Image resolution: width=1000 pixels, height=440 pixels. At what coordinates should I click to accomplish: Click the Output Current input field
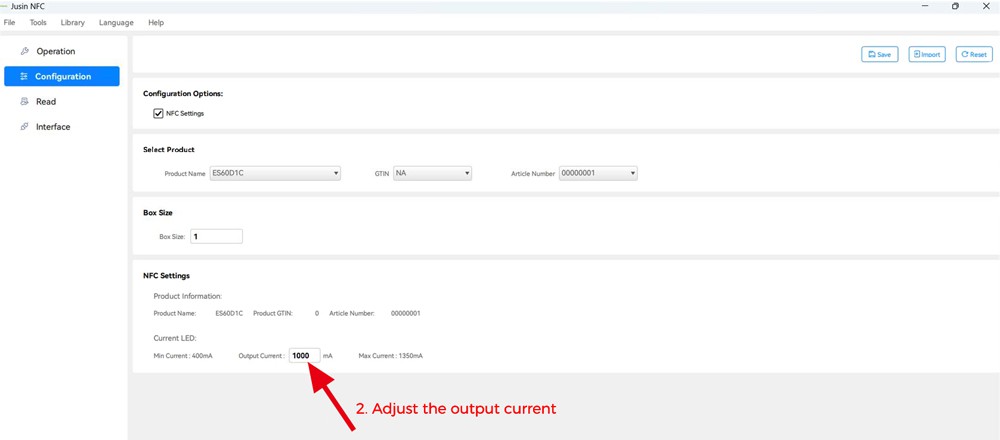[304, 356]
